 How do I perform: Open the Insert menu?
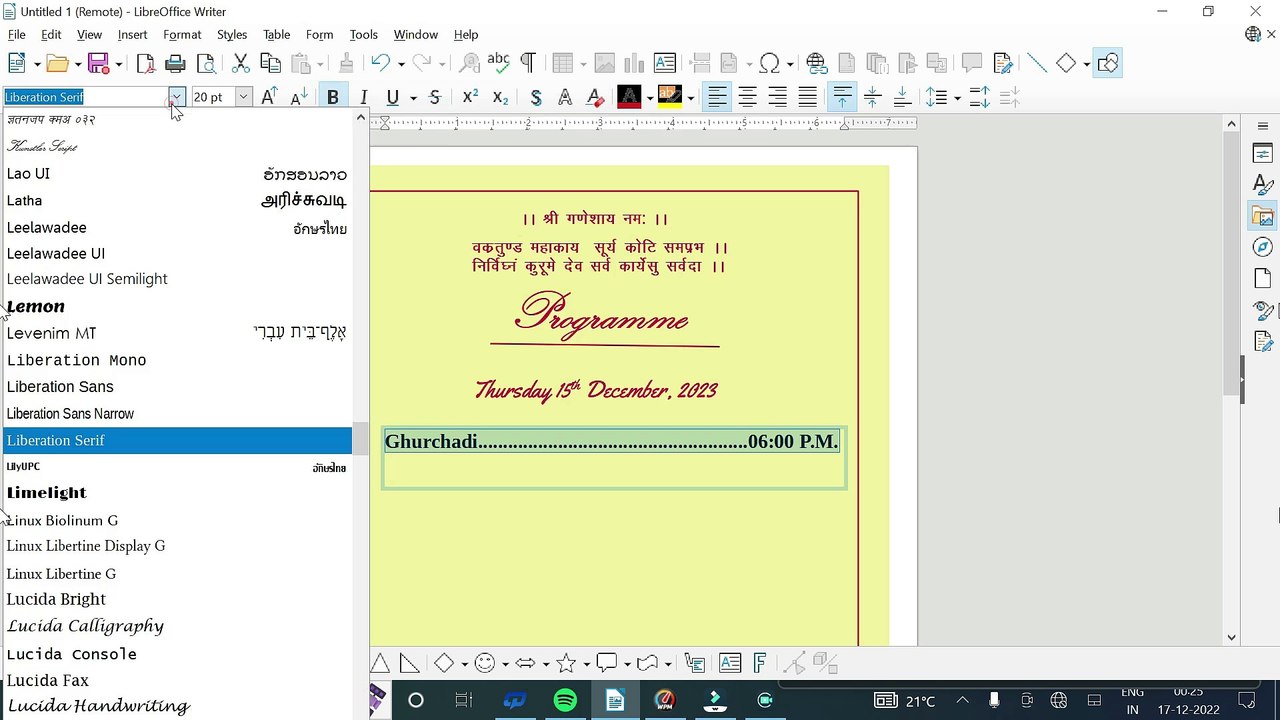(132, 34)
